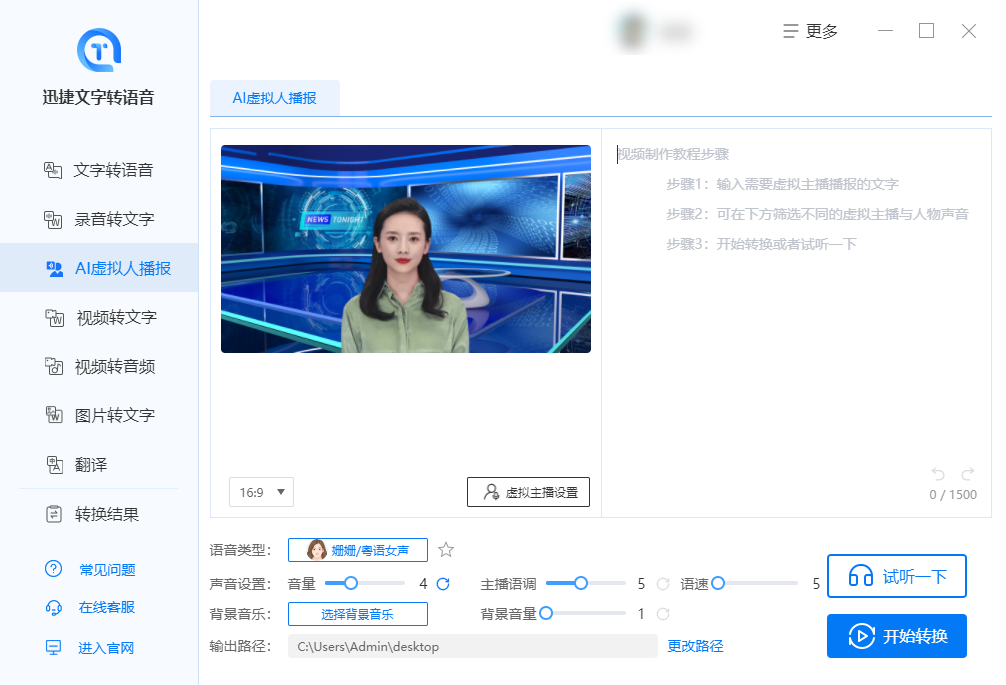Click the 视频转文字 sidebar icon

tap(55, 317)
